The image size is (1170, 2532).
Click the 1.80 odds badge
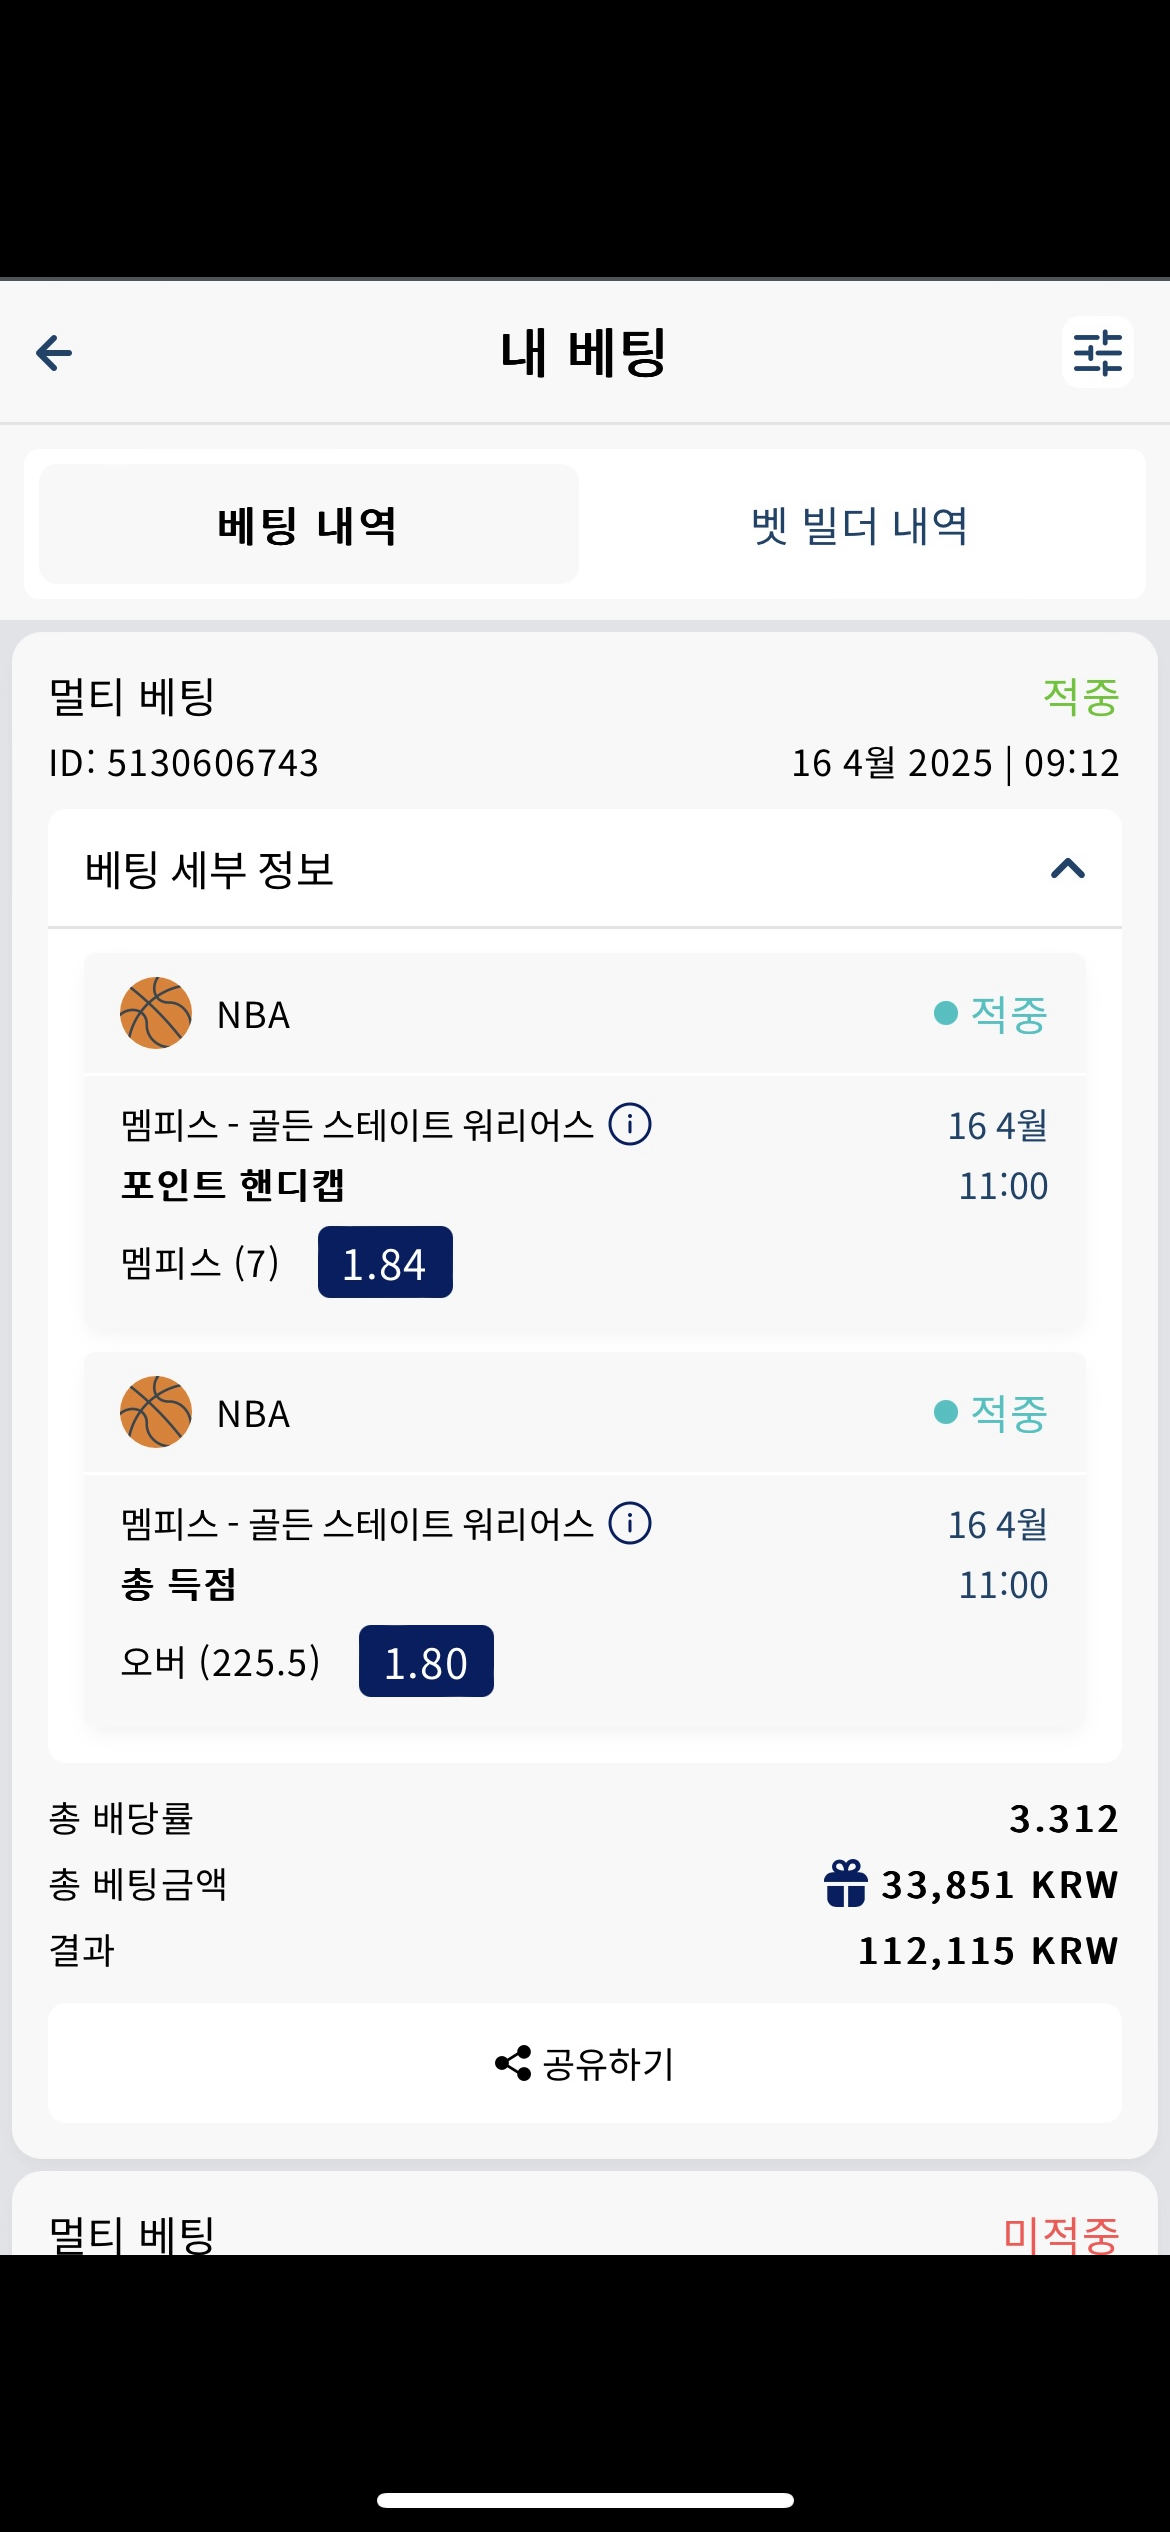(x=426, y=1662)
